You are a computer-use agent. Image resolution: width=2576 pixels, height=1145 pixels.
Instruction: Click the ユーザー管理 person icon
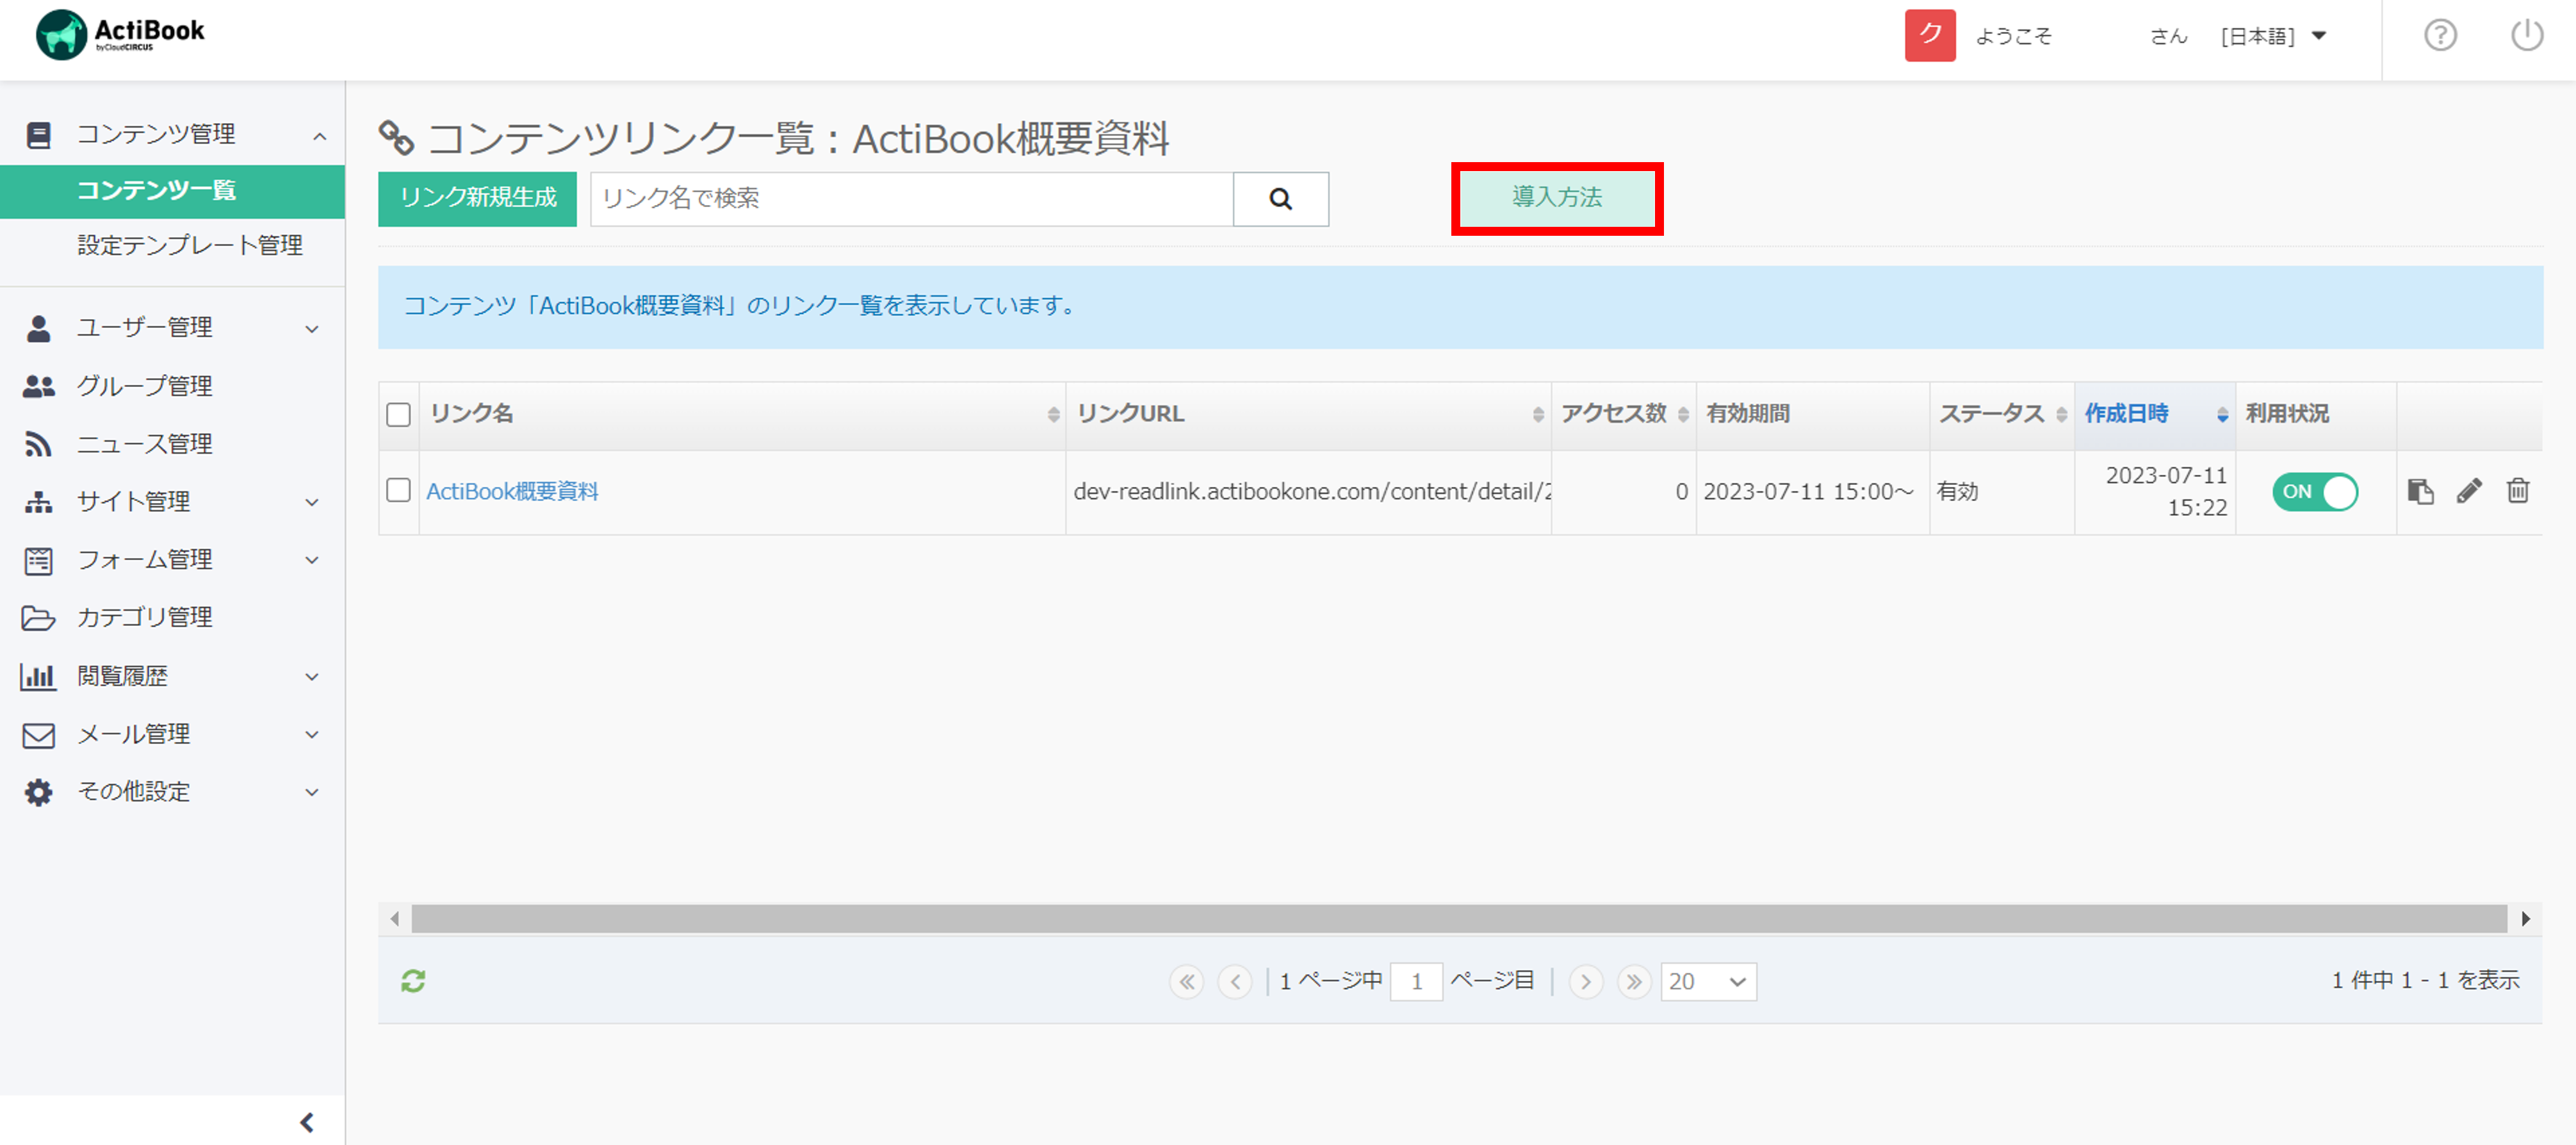(x=39, y=328)
